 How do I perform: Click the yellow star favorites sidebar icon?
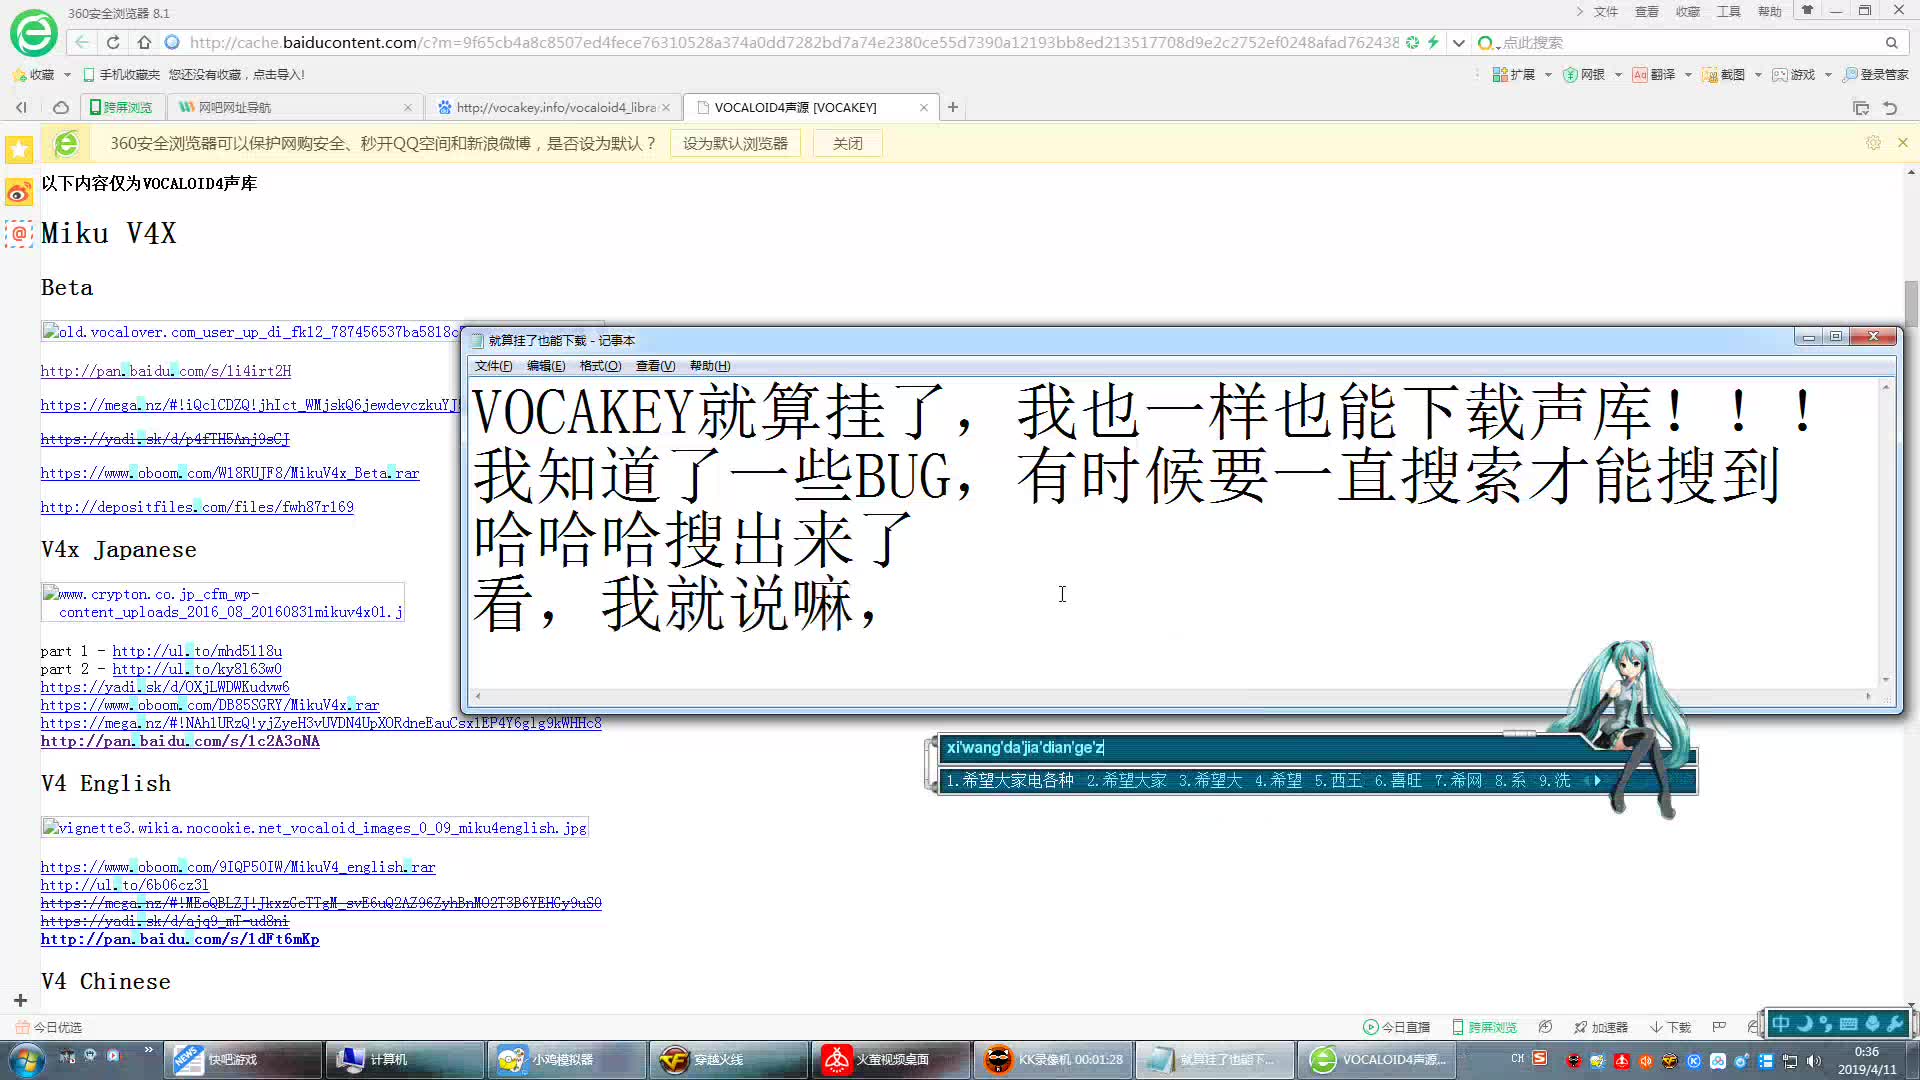click(19, 150)
